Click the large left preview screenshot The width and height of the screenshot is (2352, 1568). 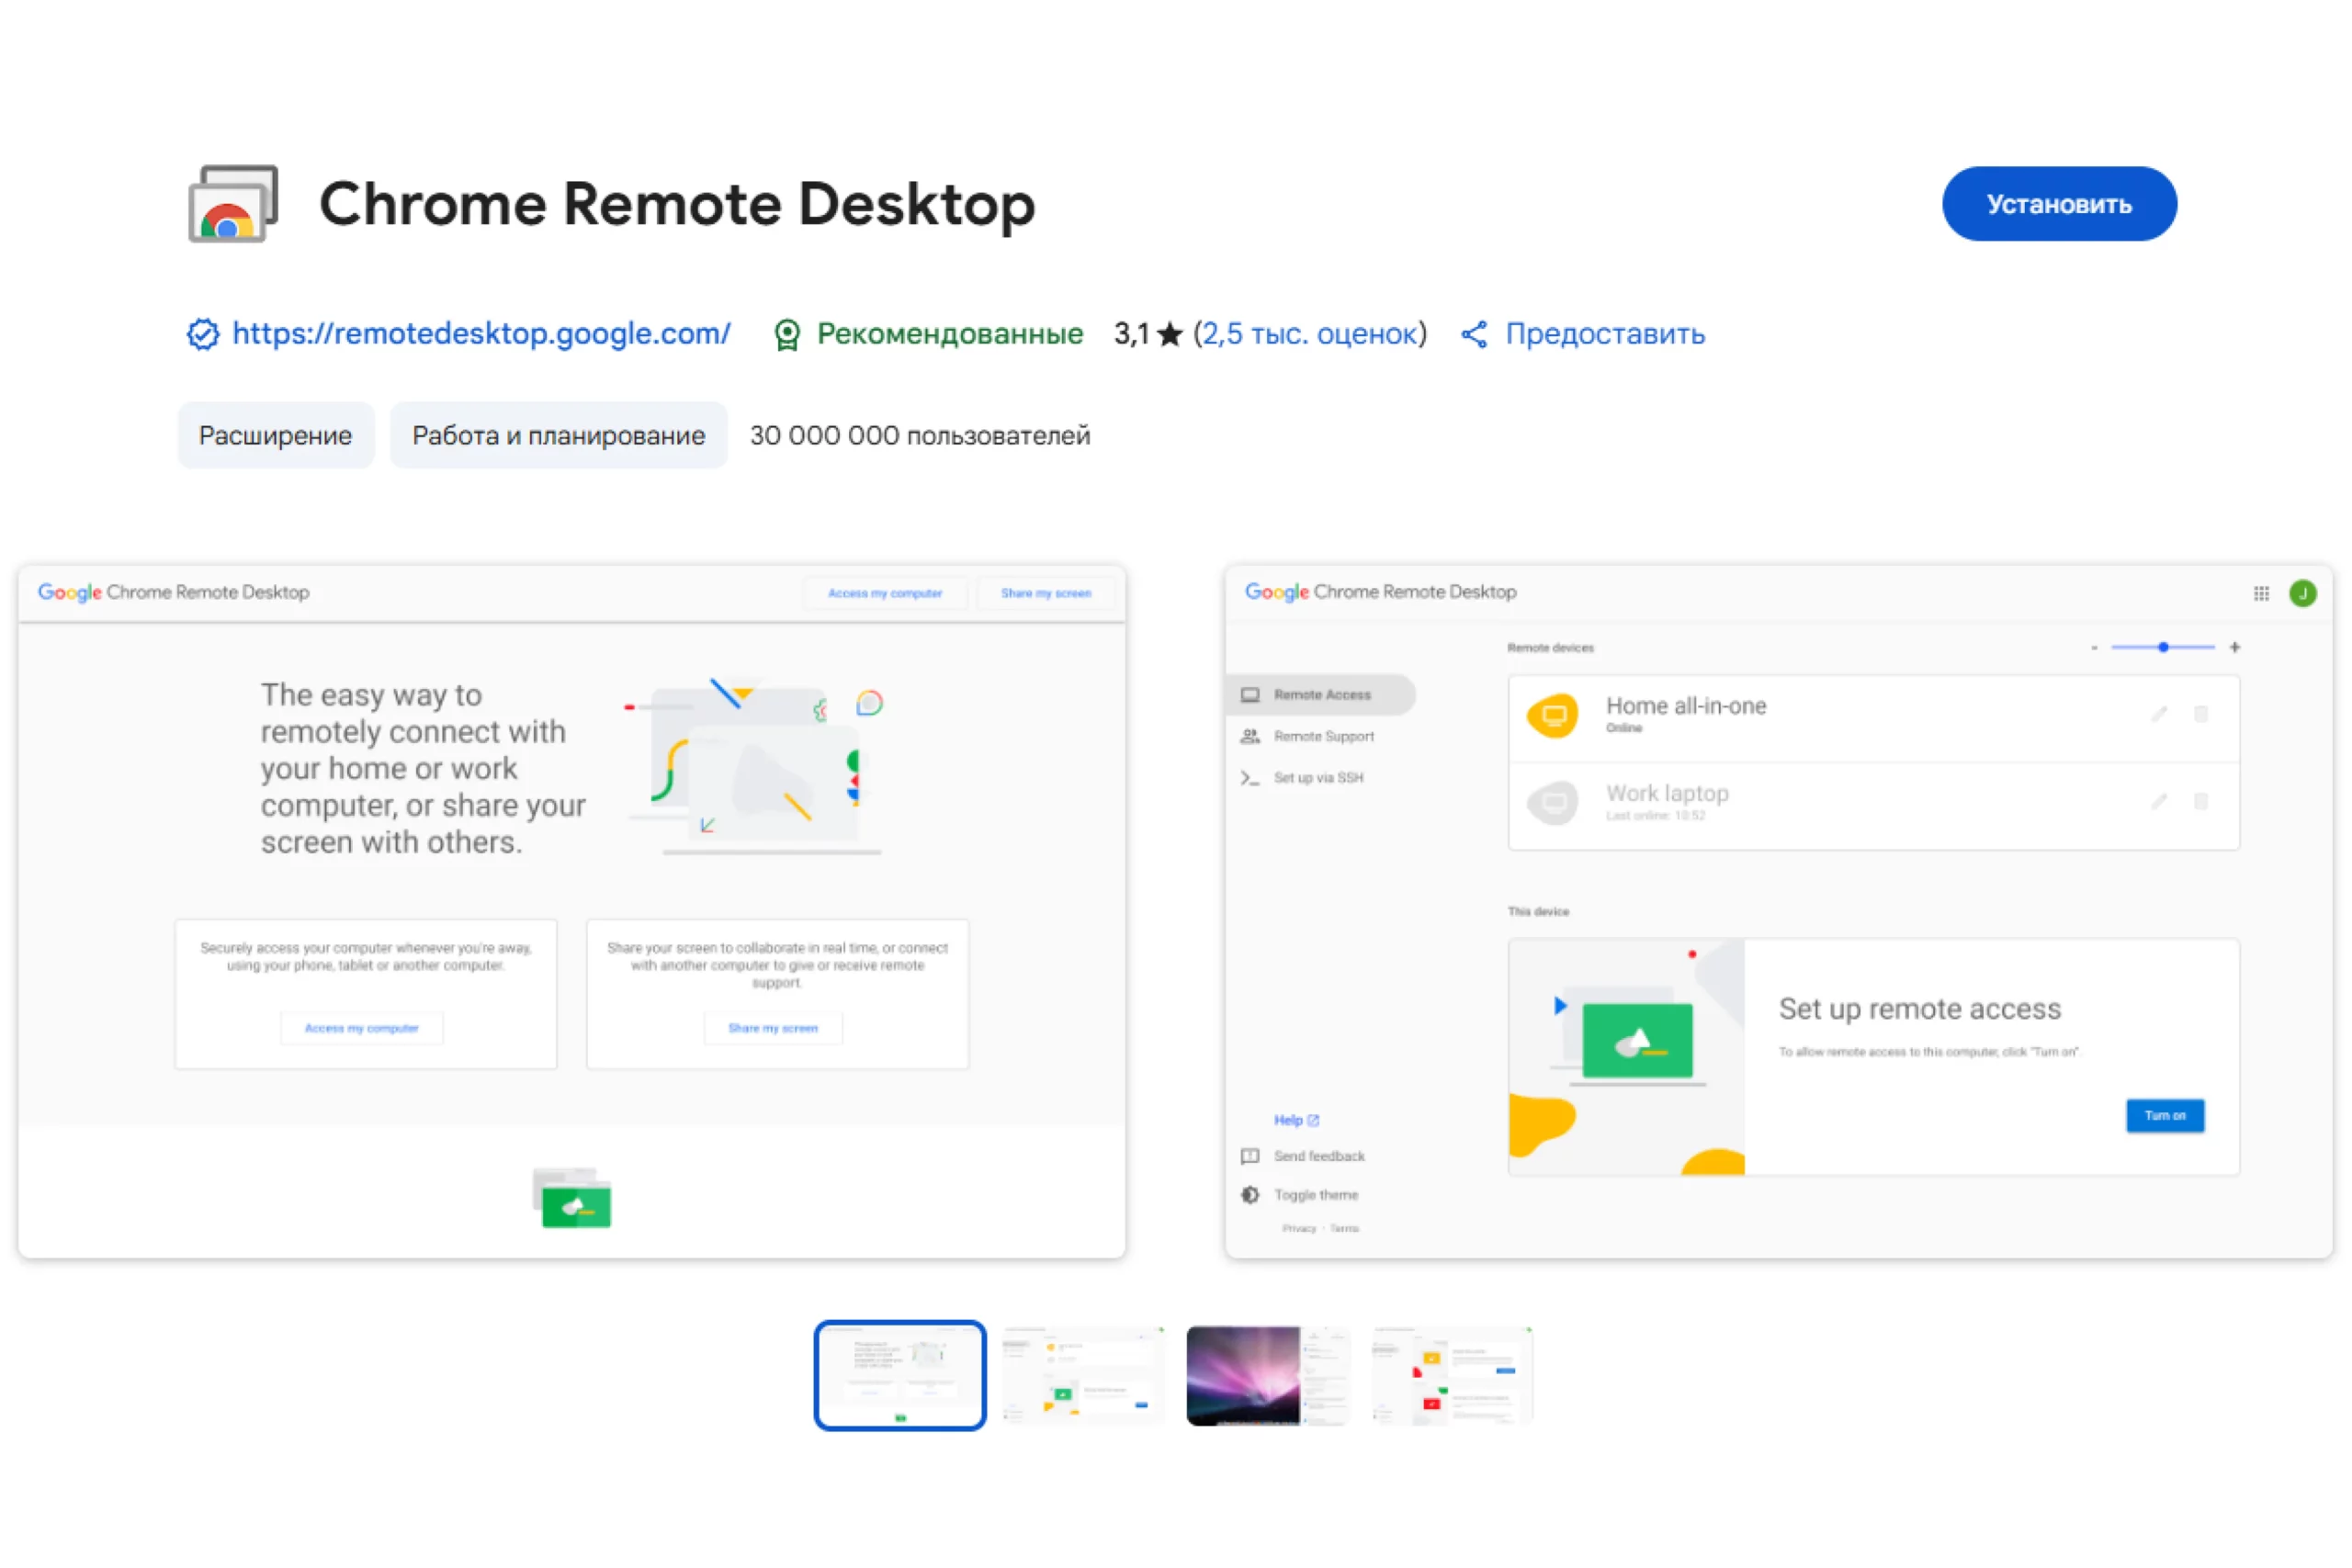click(x=572, y=911)
